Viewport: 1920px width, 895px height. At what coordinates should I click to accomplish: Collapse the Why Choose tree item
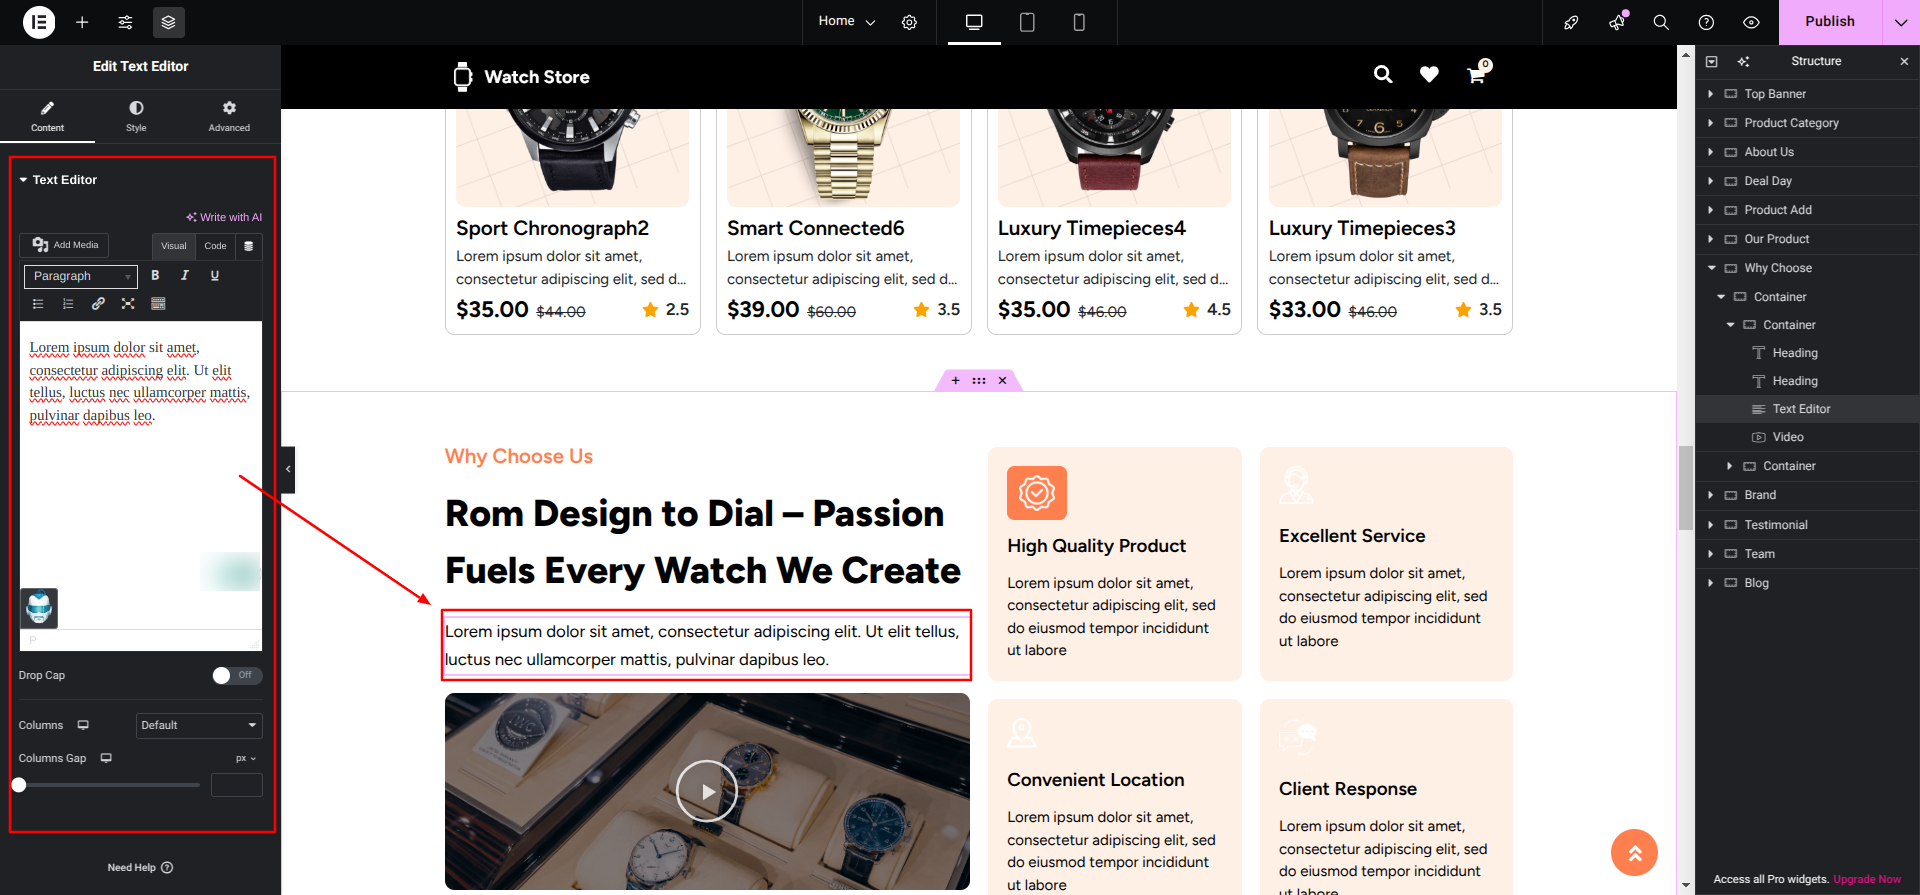(1711, 268)
